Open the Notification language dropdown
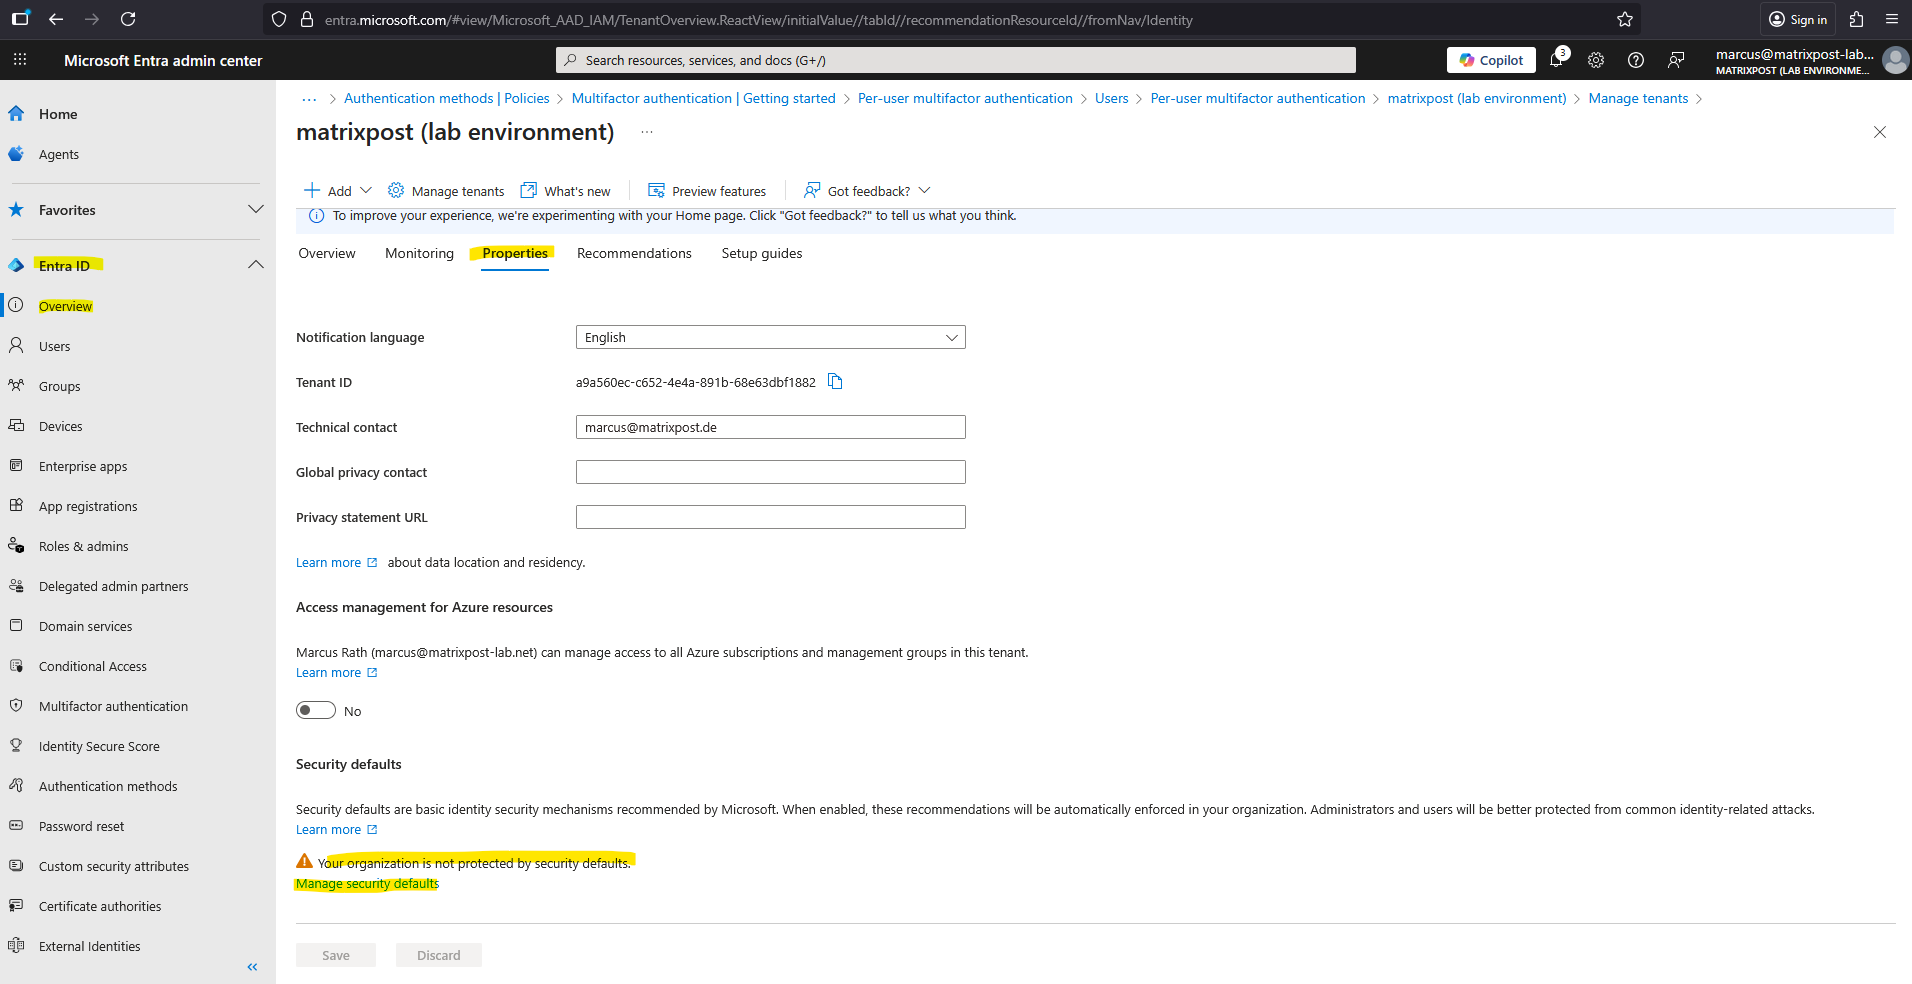The image size is (1912, 984). [770, 338]
